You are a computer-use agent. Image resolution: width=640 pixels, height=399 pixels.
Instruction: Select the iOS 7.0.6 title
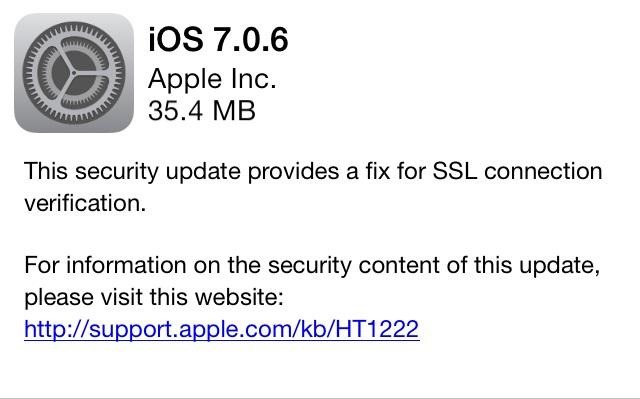point(218,40)
